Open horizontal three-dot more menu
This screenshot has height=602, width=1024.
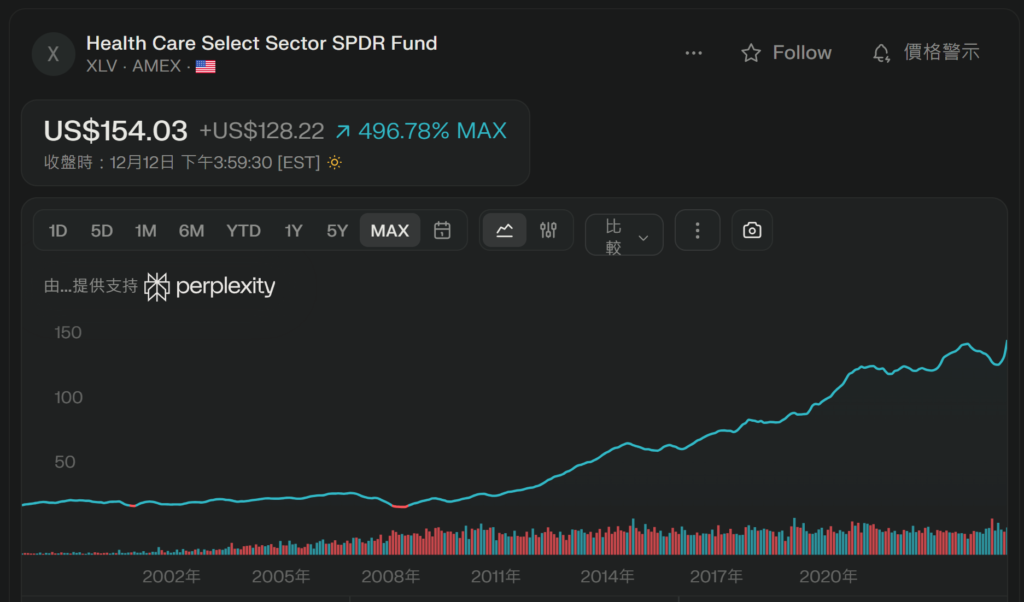(694, 53)
